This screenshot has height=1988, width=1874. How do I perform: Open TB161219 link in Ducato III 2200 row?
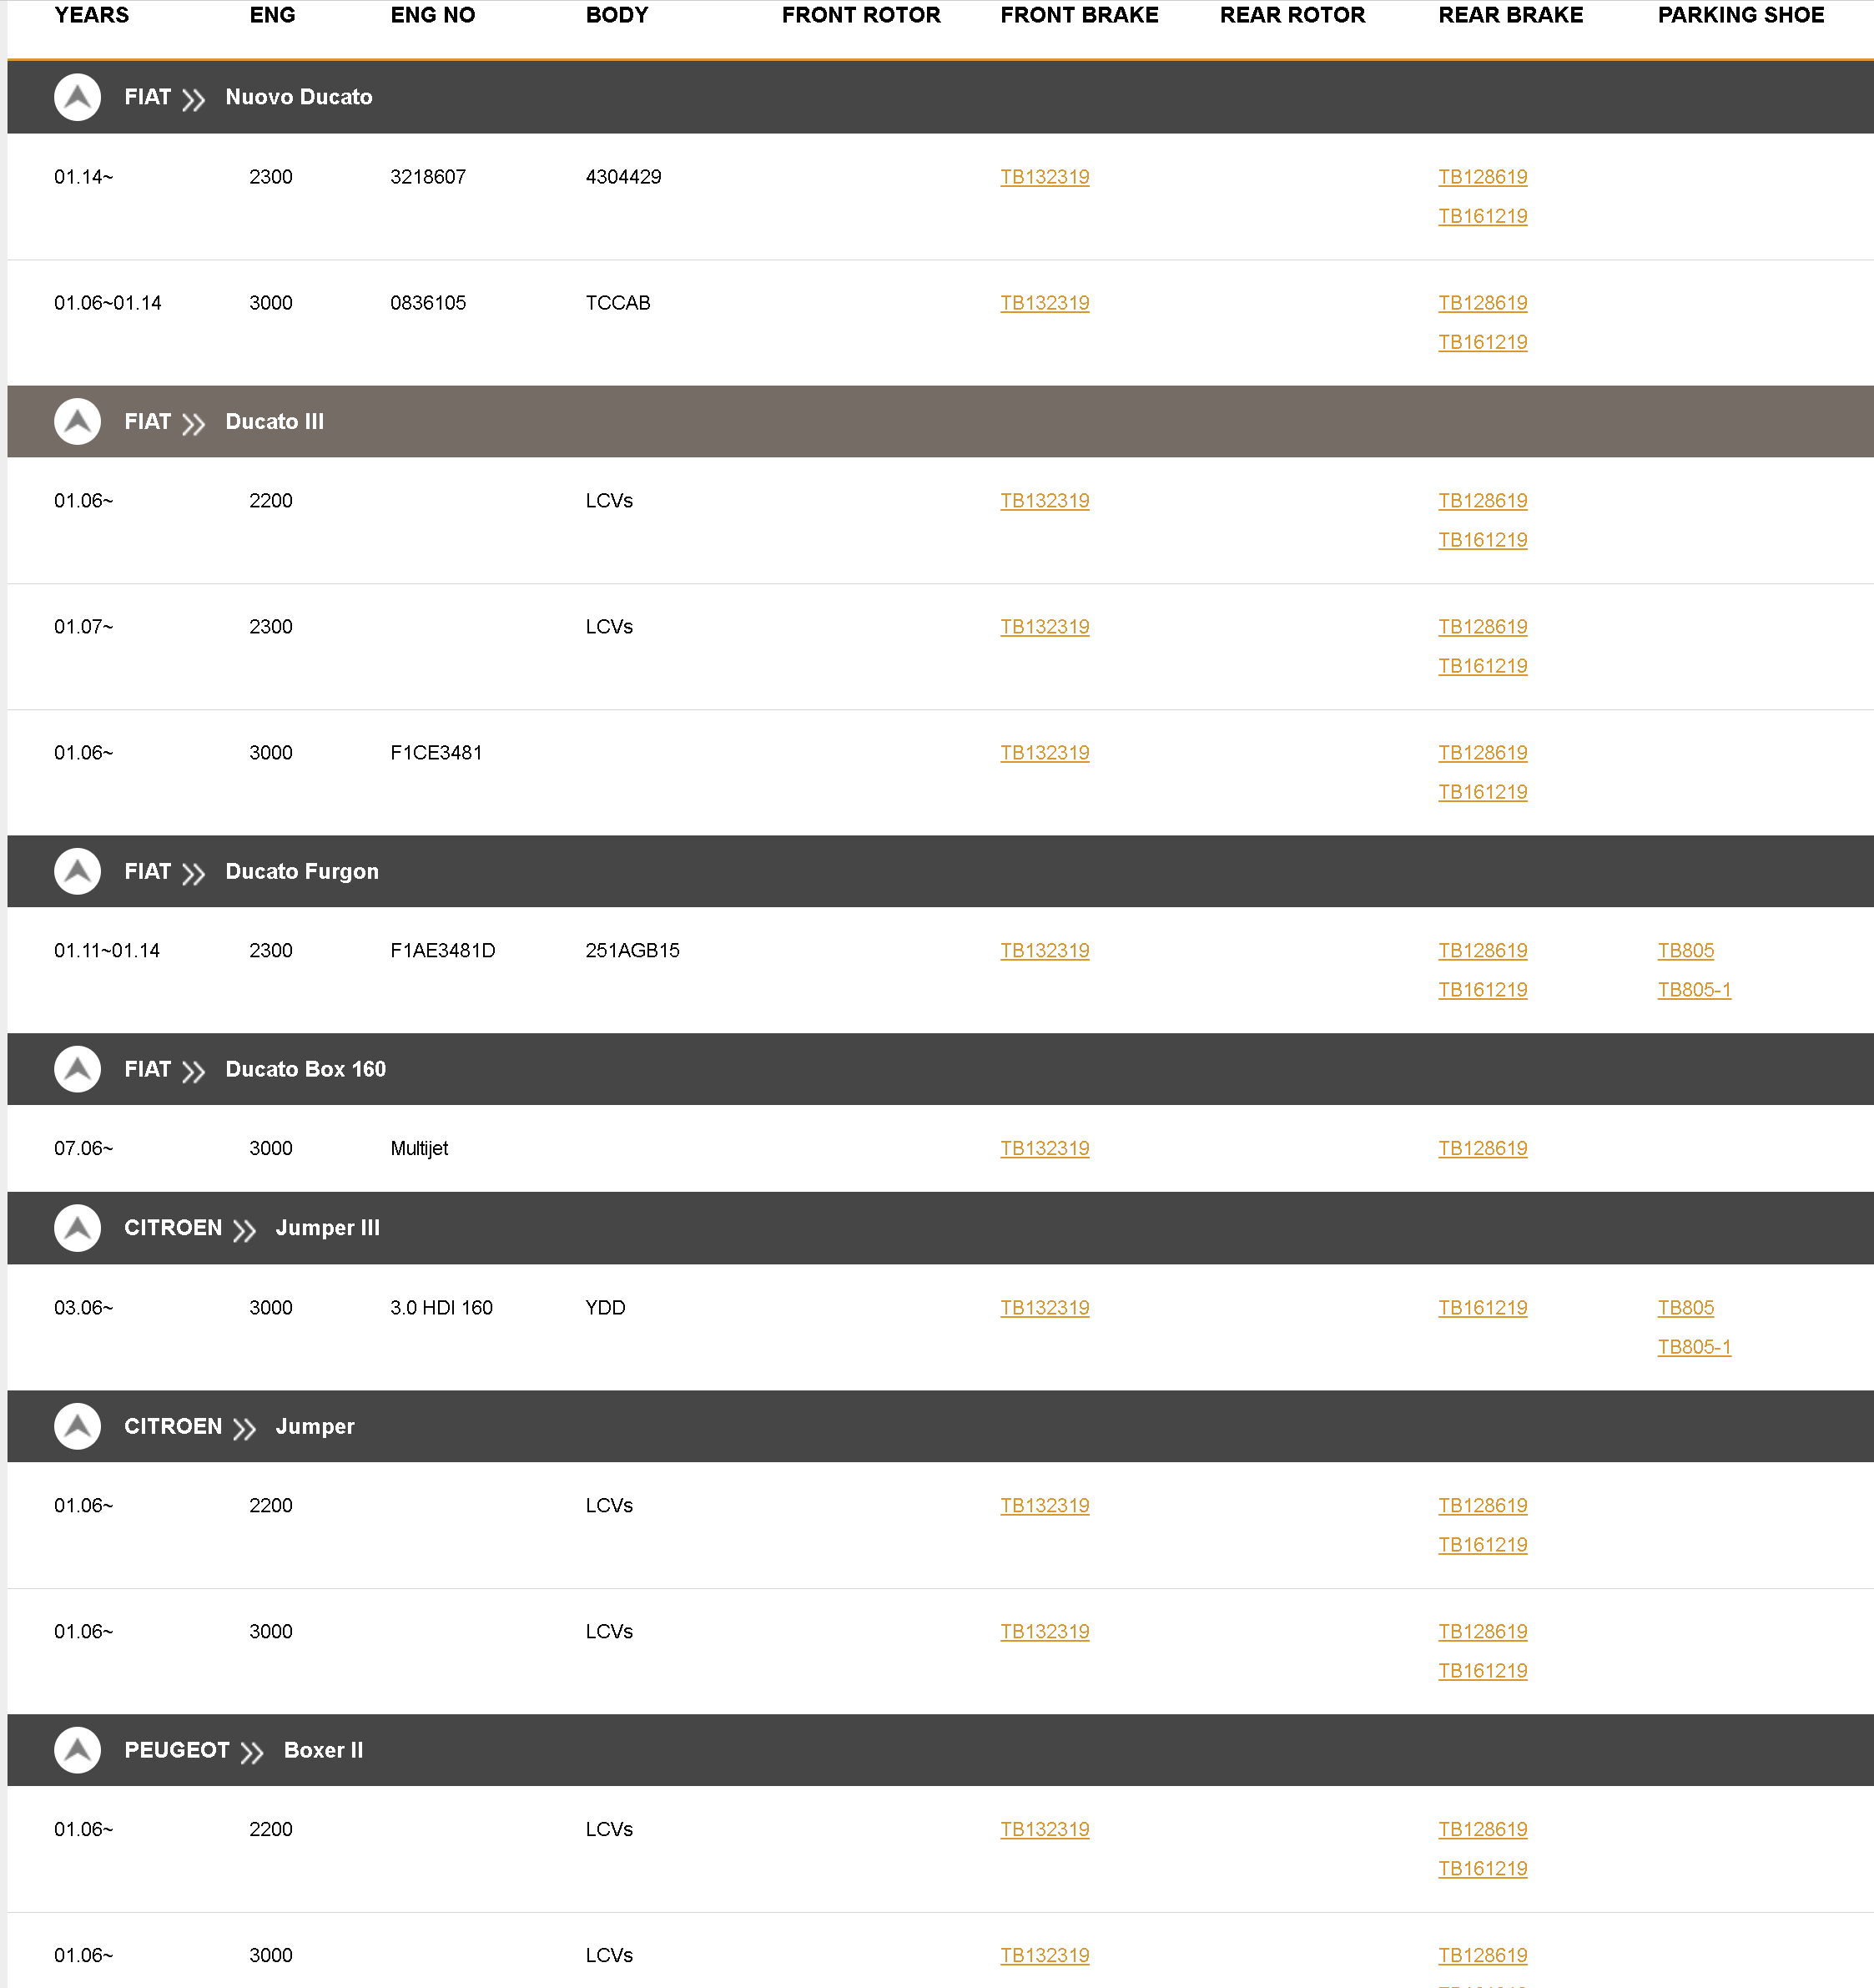pyautogui.click(x=1482, y=540)
